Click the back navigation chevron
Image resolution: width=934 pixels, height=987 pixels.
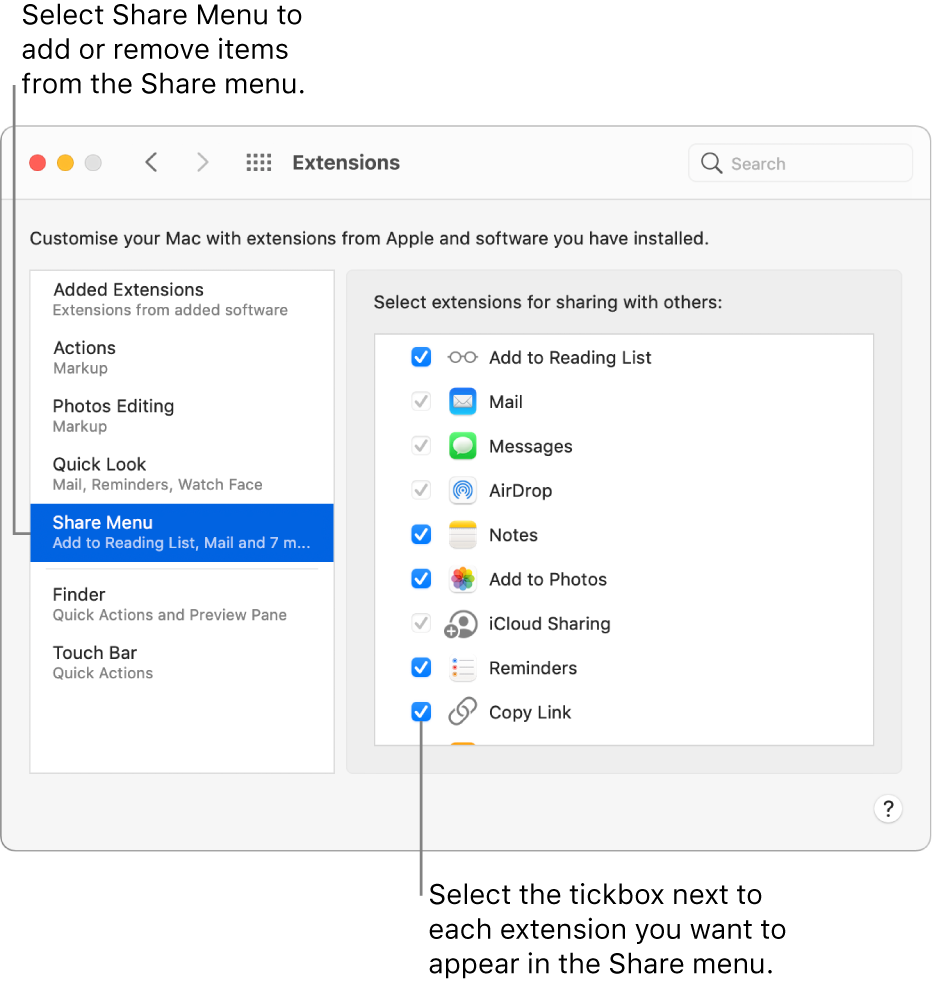[x=151, y=162]
